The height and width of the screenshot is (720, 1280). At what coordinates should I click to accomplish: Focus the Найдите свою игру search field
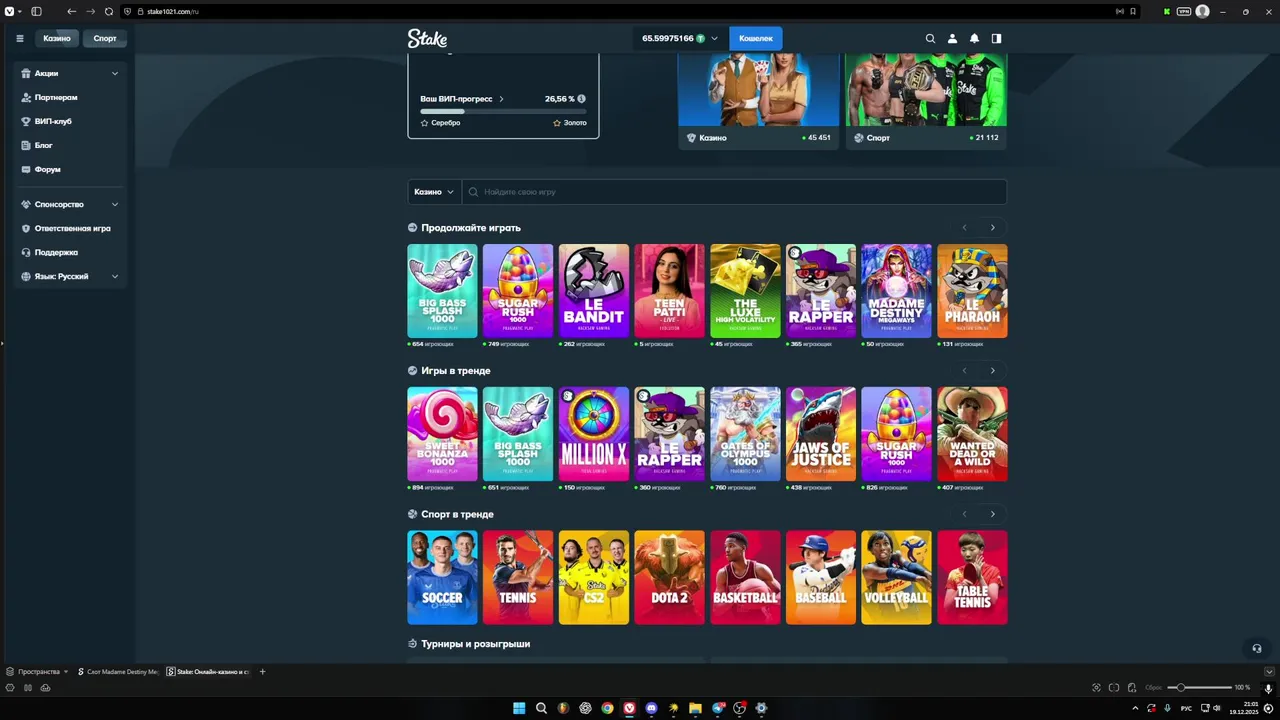coord(735,191)
